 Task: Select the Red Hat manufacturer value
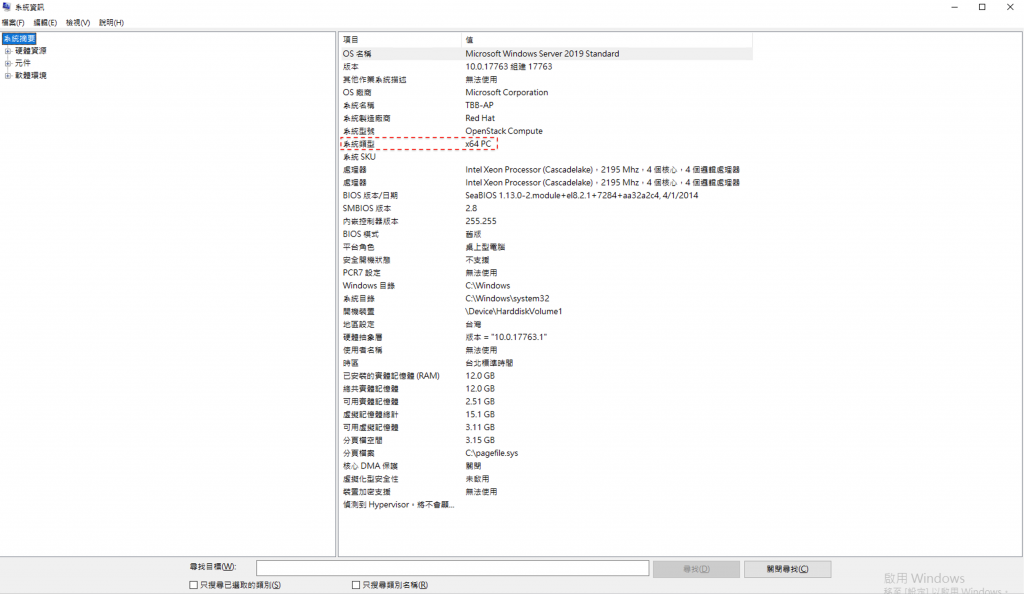pyautogui.click(x=480, y=118)
